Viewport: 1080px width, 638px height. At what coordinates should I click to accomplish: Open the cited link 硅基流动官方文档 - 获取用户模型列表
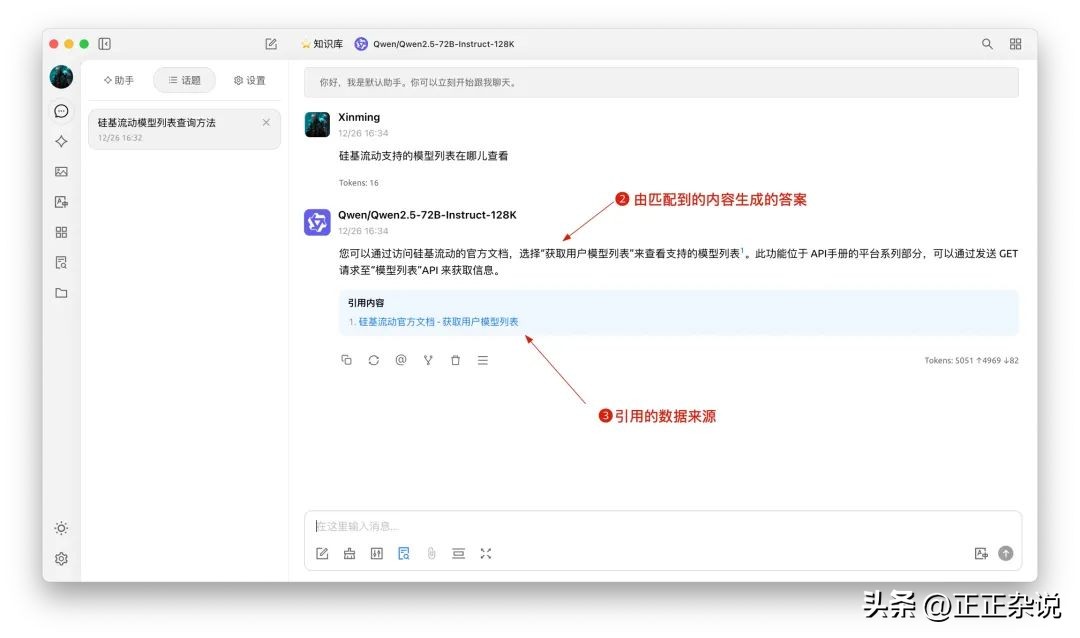pos(438,322)
